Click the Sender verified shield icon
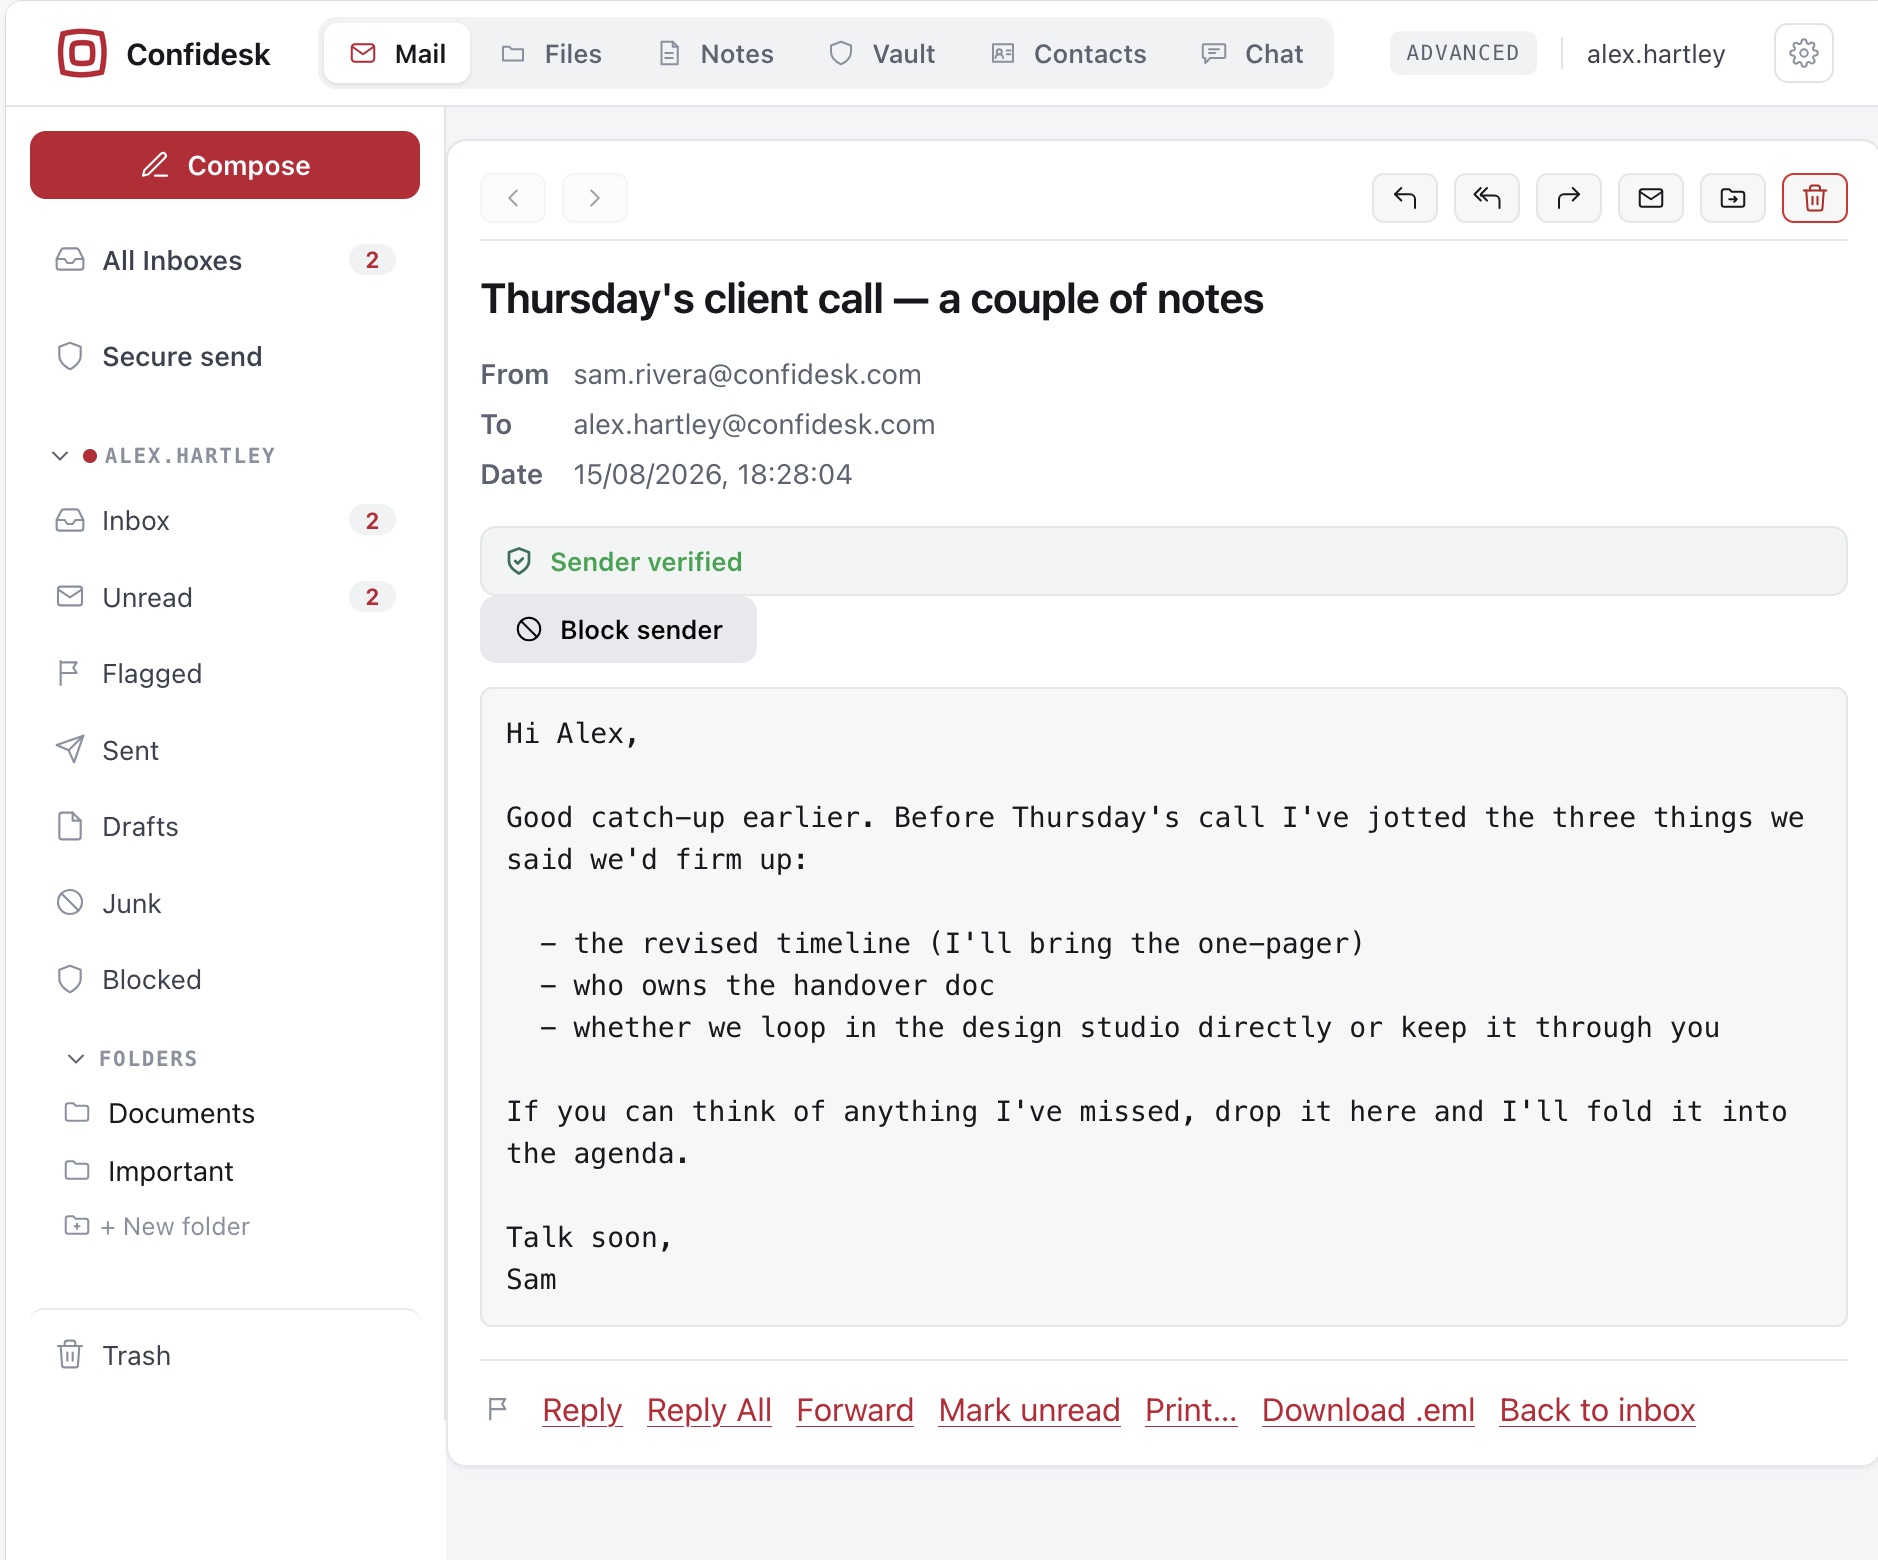1878x1560 pixels. point(519,562)
